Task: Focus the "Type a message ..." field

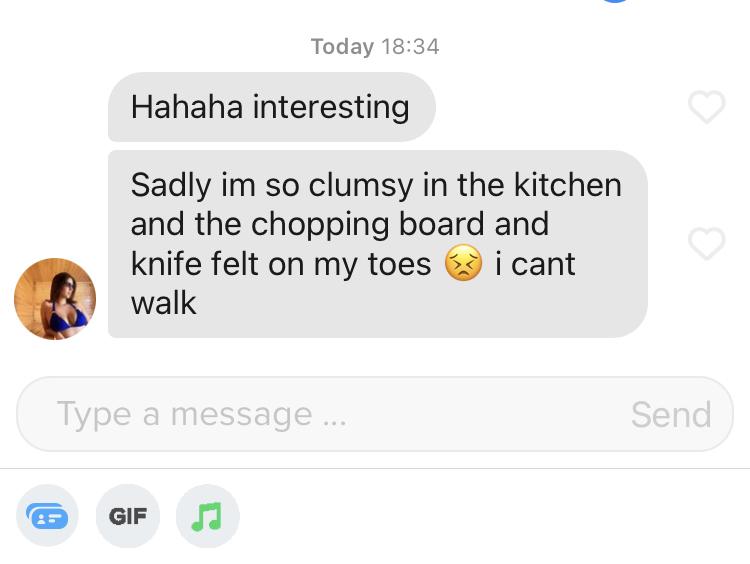Action: 375,414
